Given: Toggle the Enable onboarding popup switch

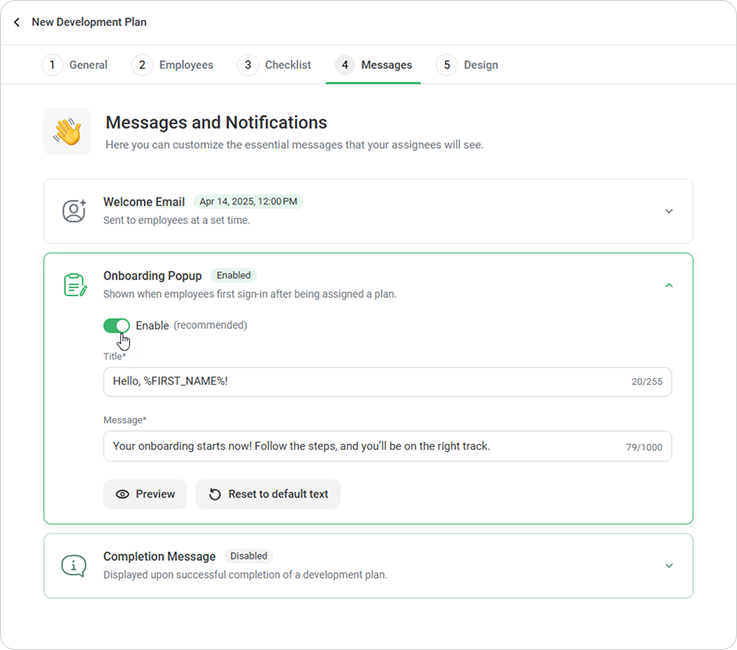Looking at the screenshot, I should pyautogui.click(x=117, y=326).
